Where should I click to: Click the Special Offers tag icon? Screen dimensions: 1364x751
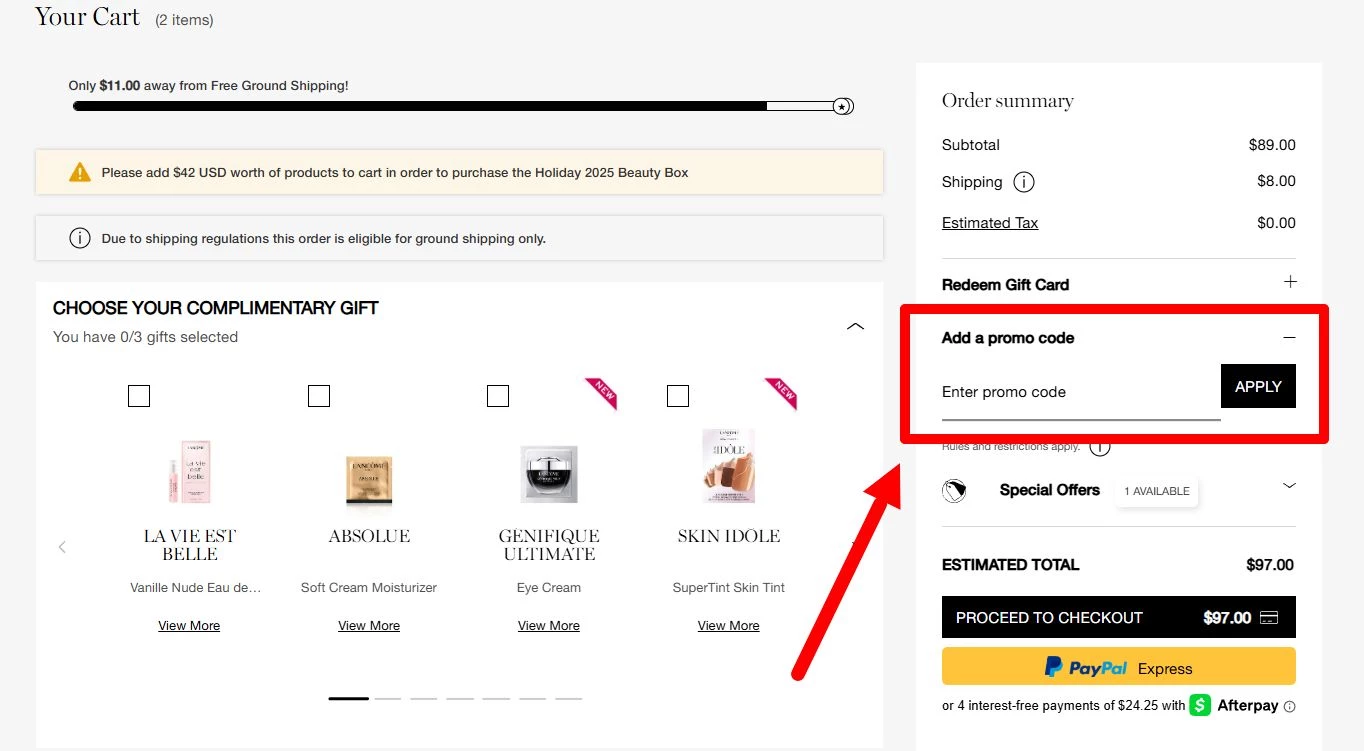coord(954,491)
